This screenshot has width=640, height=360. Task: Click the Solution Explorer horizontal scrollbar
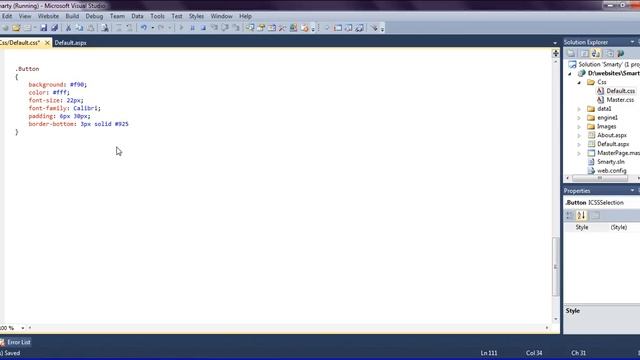point(600,178)
